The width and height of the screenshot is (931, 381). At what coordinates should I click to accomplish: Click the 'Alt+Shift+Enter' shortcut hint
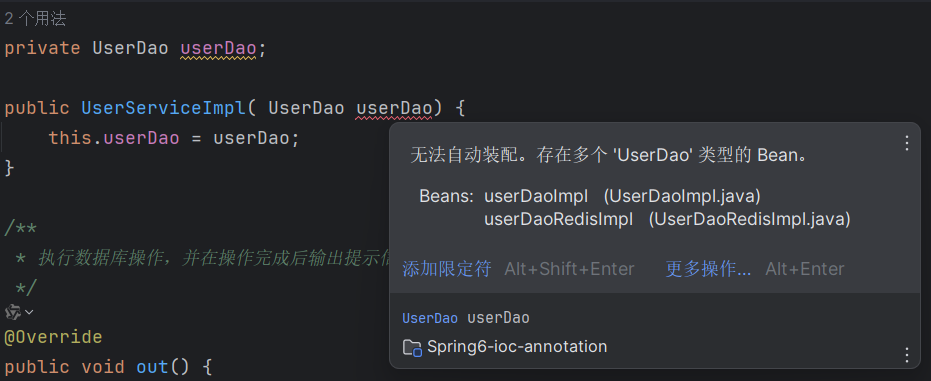569,269
